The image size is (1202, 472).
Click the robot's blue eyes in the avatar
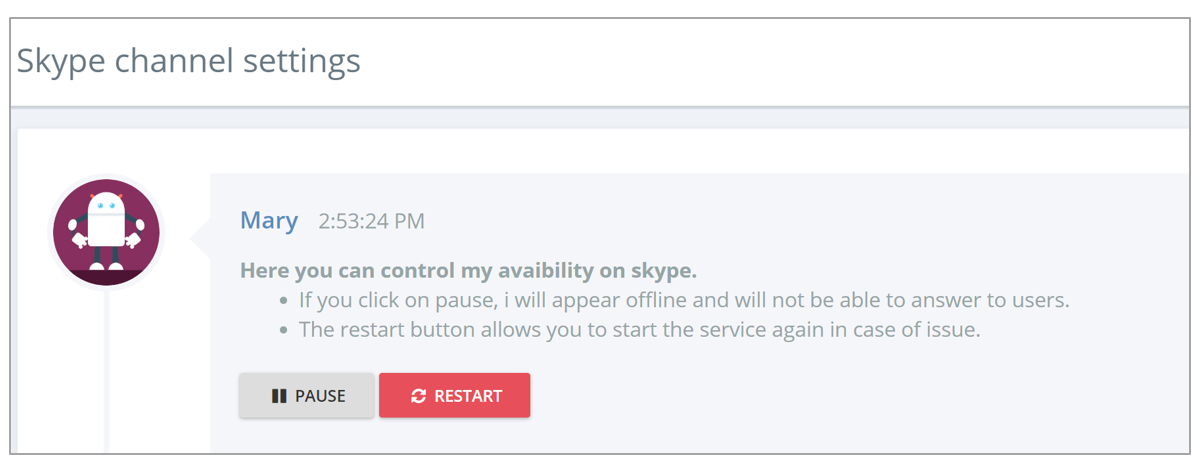(106, 207)
